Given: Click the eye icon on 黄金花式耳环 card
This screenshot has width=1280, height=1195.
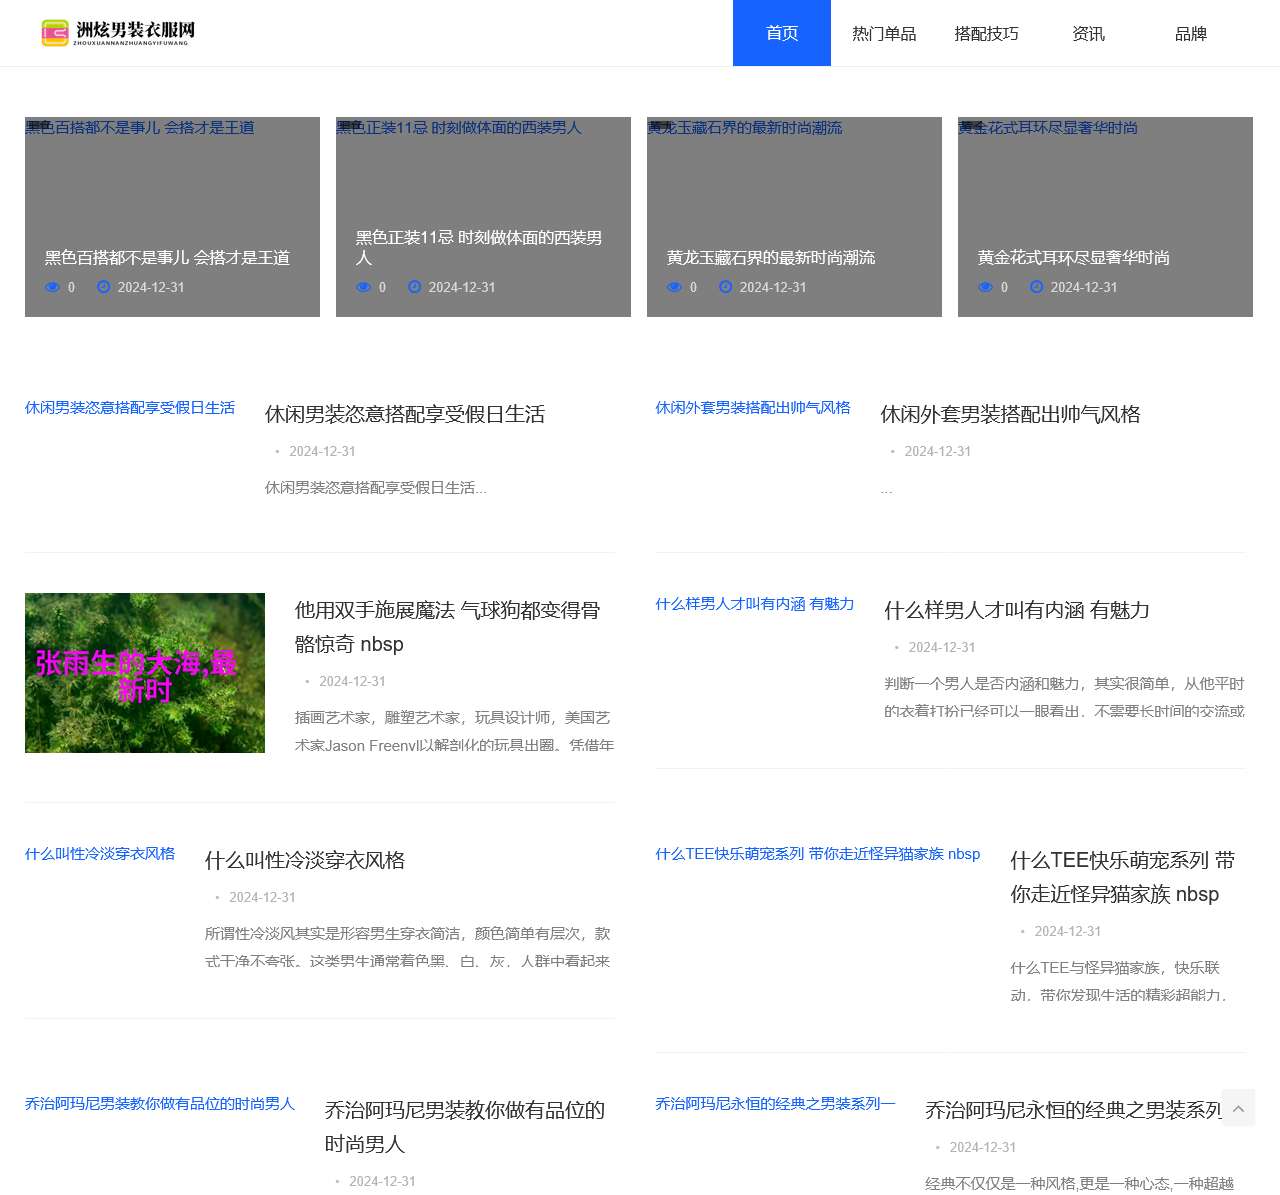Looking at the screenshot, I should coord(986,287).
